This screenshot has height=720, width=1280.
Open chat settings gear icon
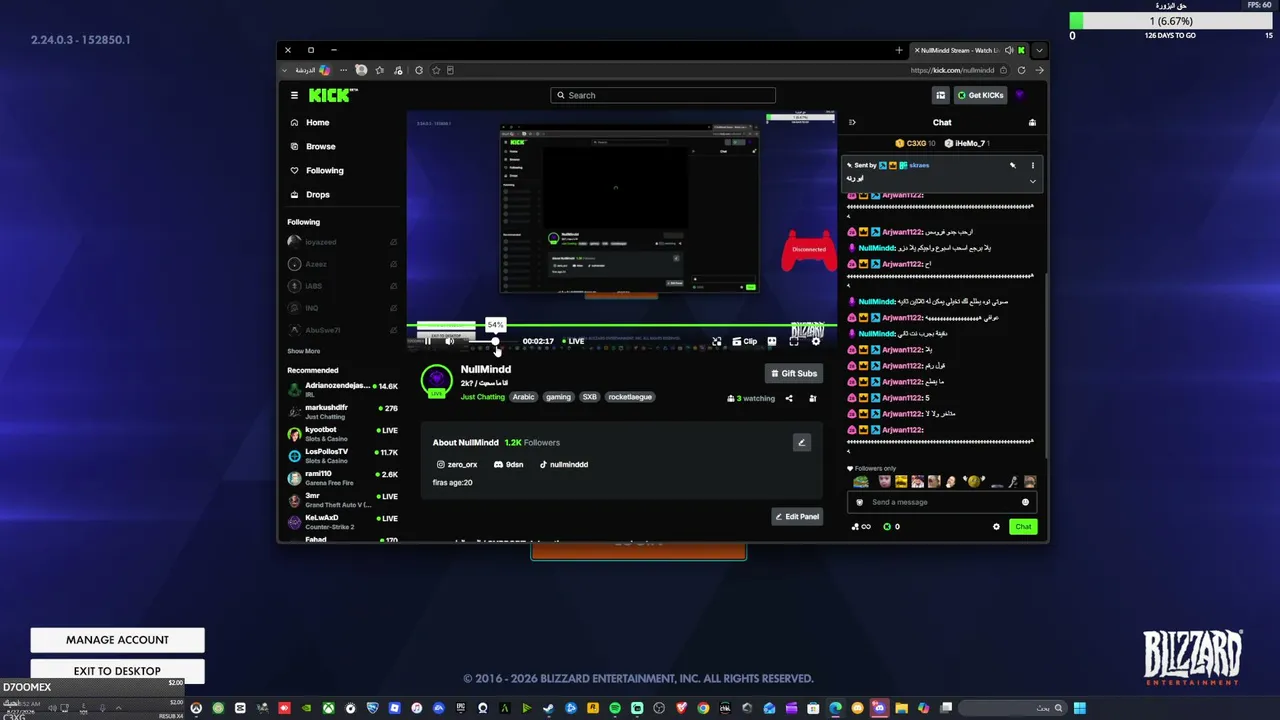[x=996, y=526]
